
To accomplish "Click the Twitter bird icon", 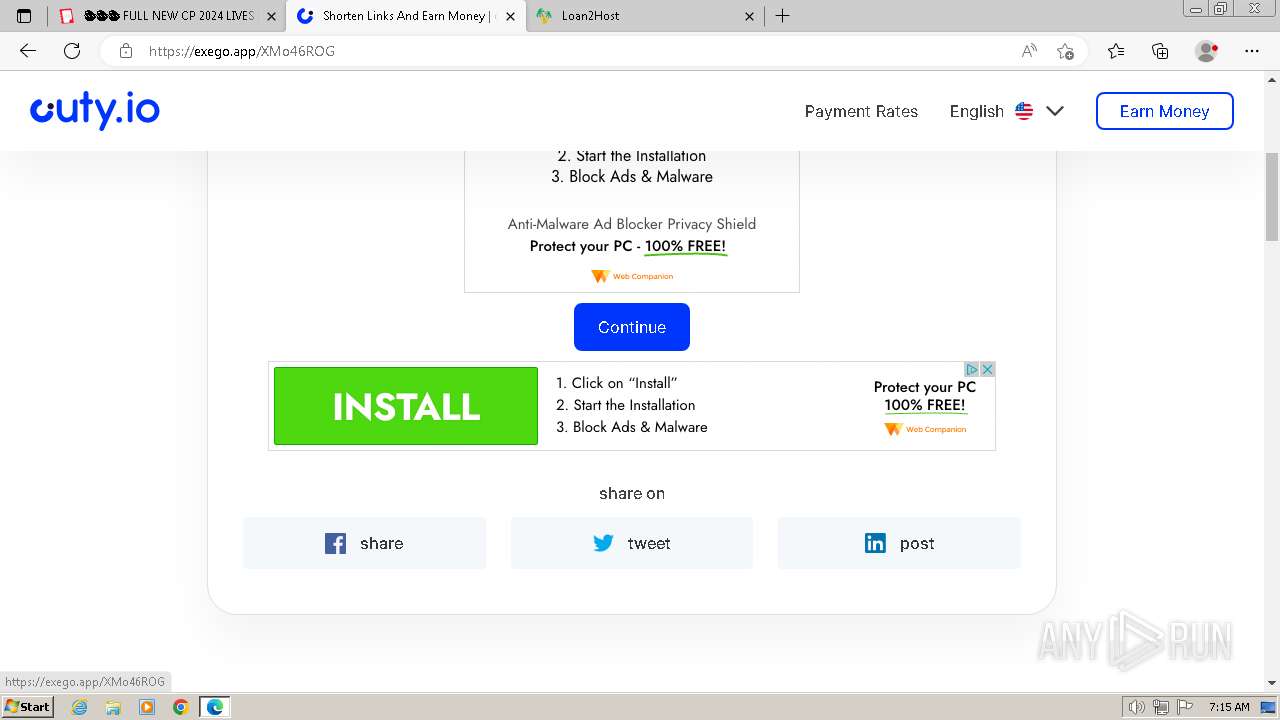I will pyautogui.click(x=603, y=543).
